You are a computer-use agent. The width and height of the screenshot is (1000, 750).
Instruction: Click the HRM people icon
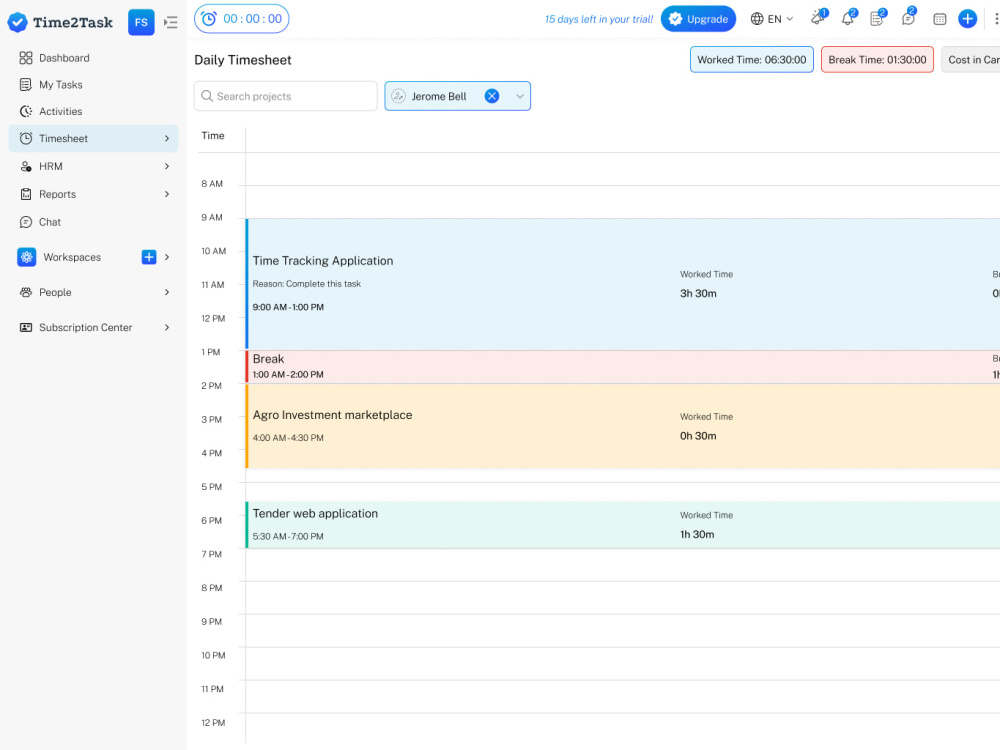tap(26, 166)
